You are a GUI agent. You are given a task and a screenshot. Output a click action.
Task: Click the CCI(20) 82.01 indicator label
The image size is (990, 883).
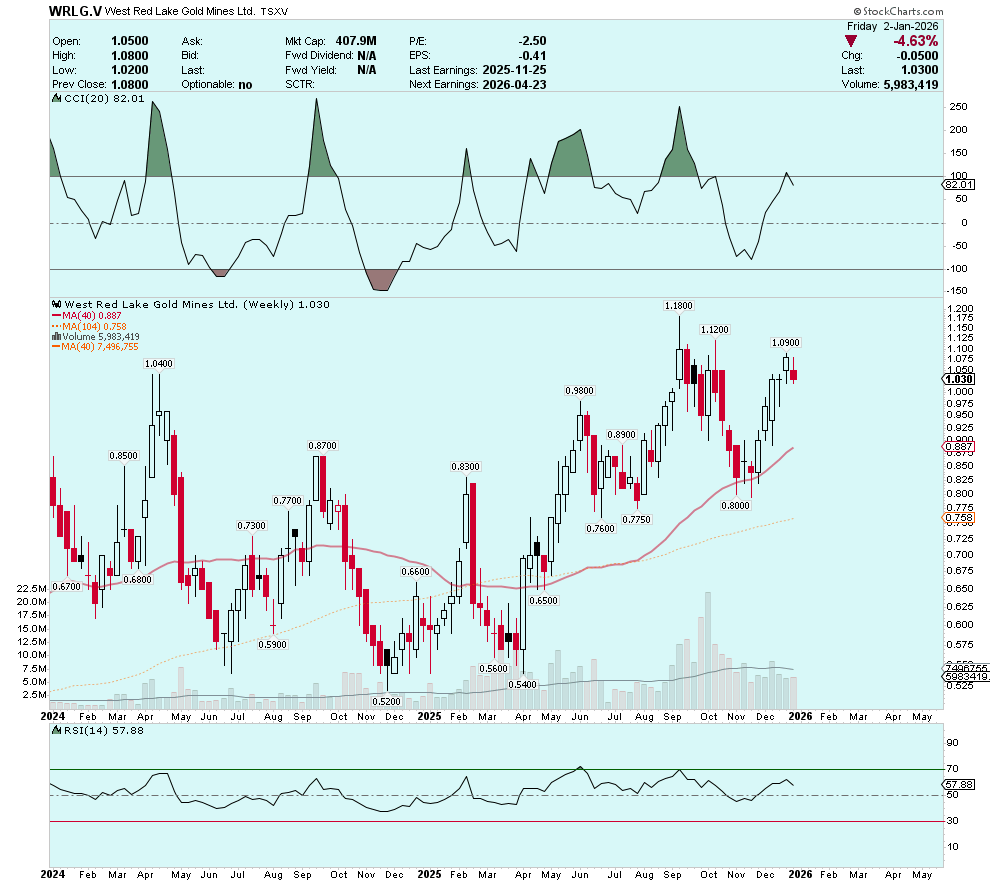point(98,98)
